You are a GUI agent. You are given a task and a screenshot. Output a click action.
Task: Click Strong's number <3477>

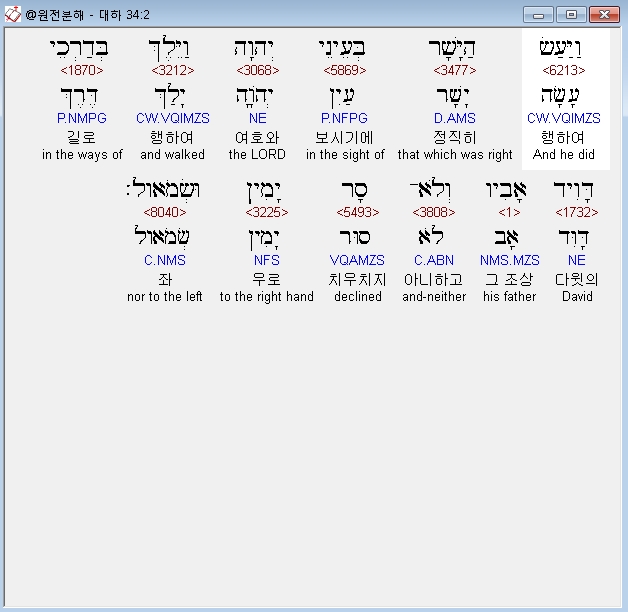coord(455,70)
